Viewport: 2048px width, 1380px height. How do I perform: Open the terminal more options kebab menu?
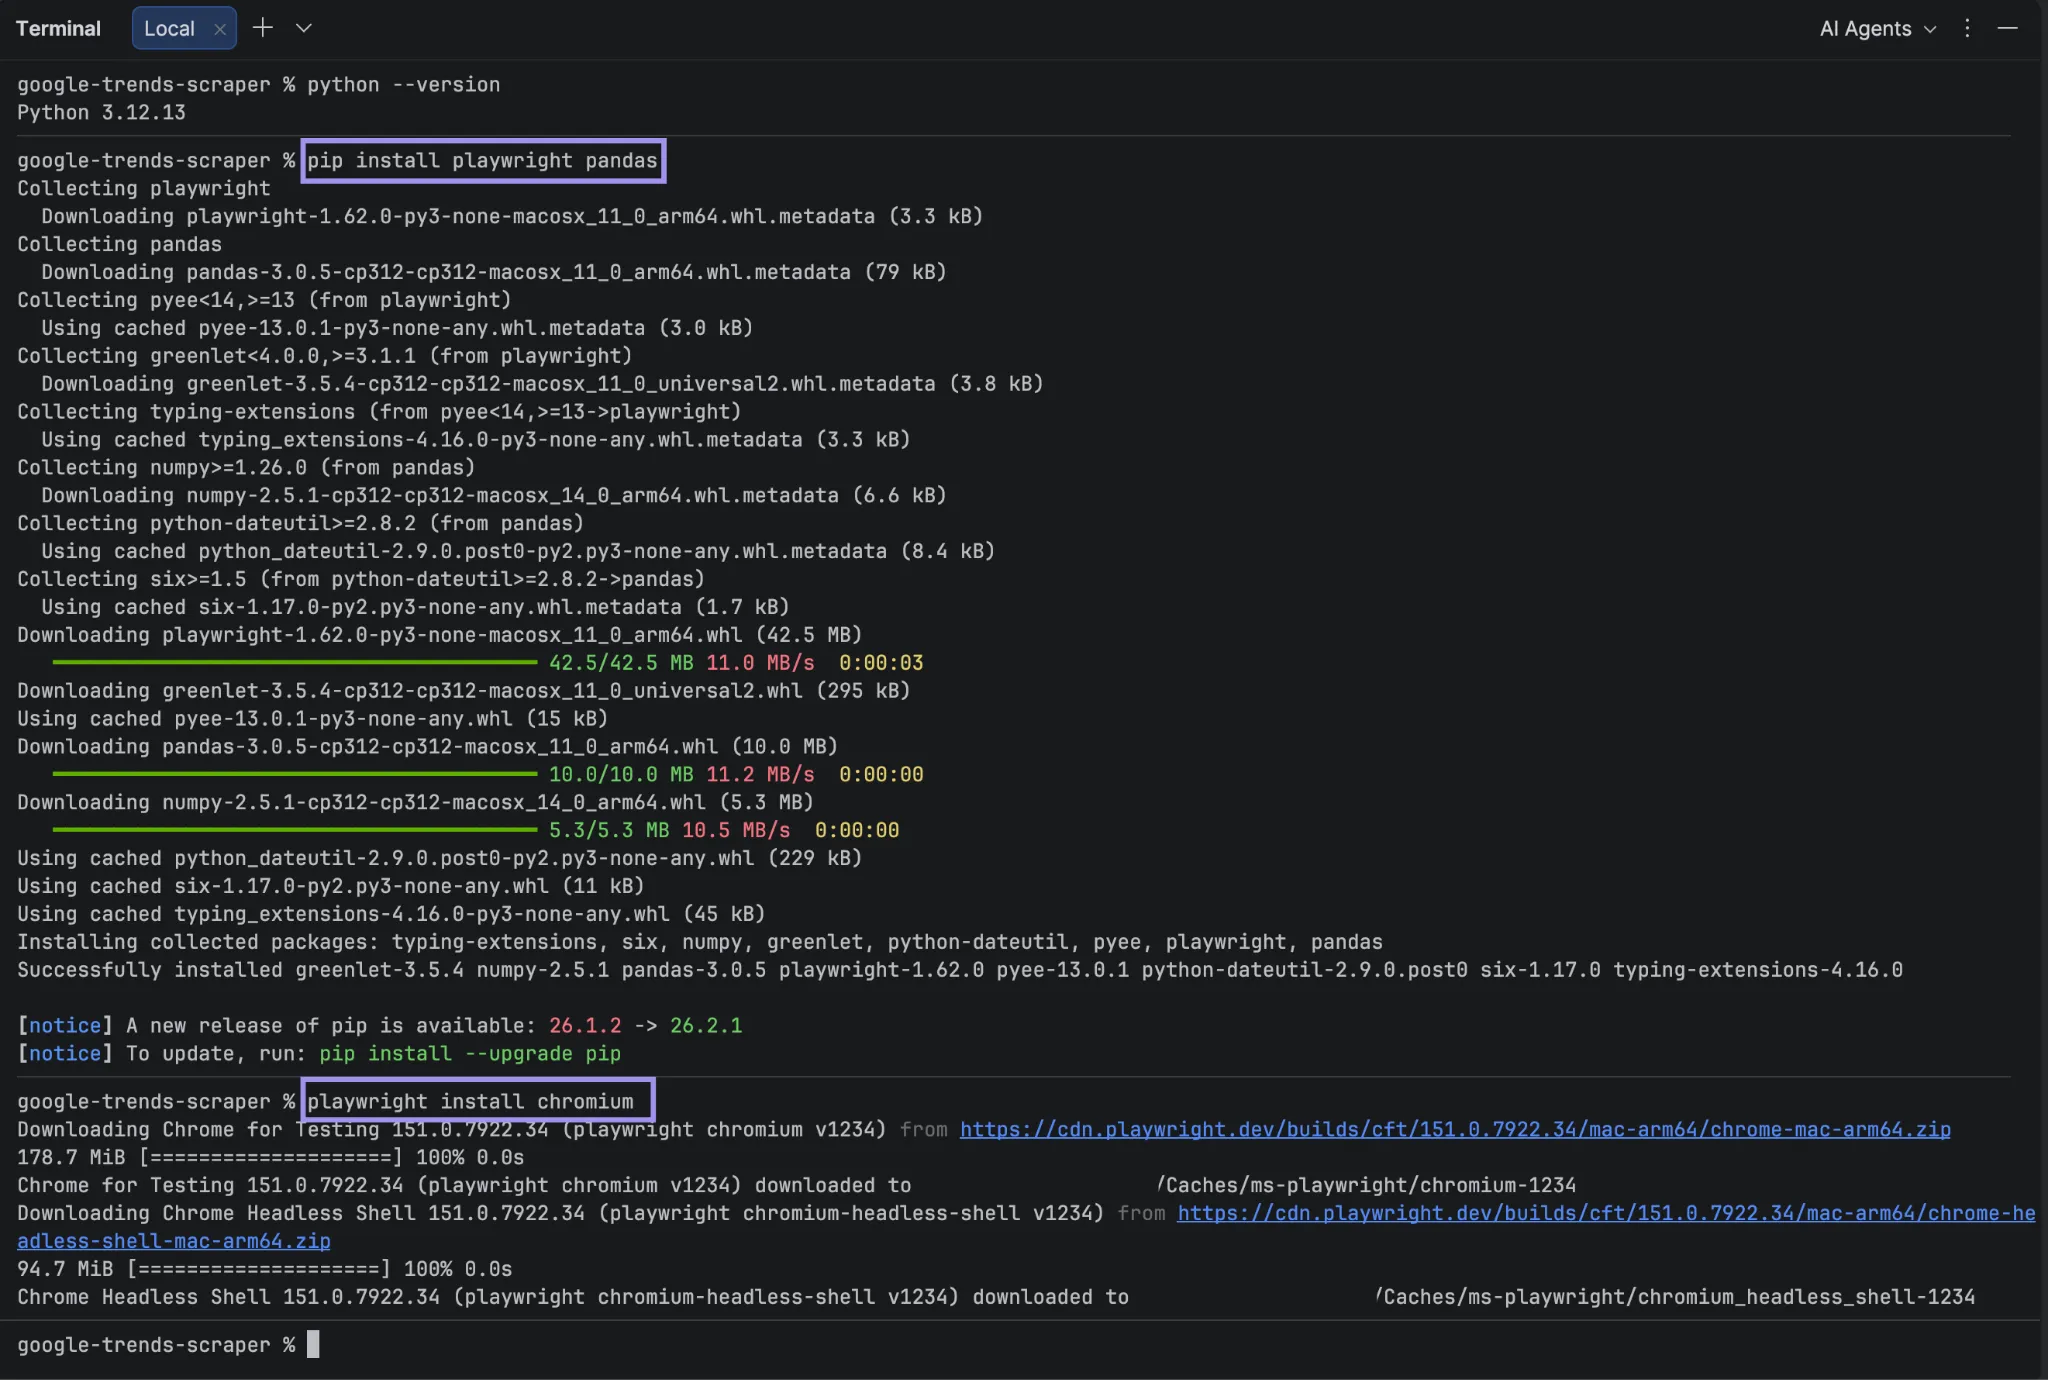tap(1967, 28)
